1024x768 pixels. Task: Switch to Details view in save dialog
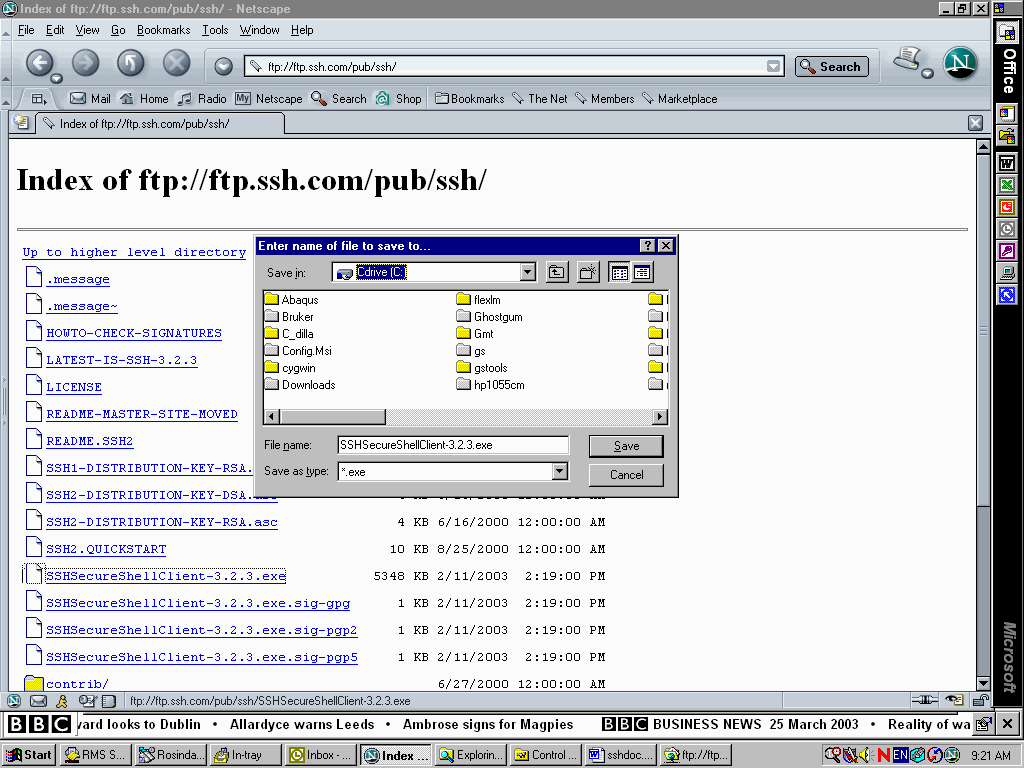pyautogui.click(x=642, y=272)
